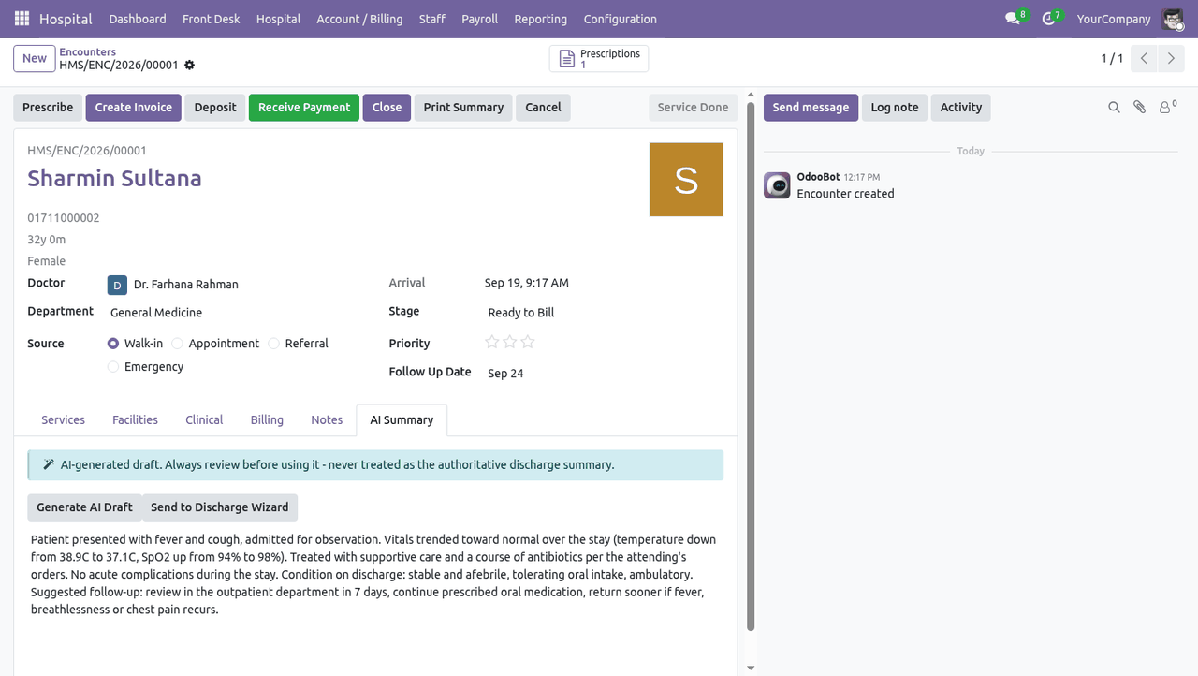Screen dimensions: 1198x676
Task: Click the form's vertical scrollbar
Action: (750, 367)
